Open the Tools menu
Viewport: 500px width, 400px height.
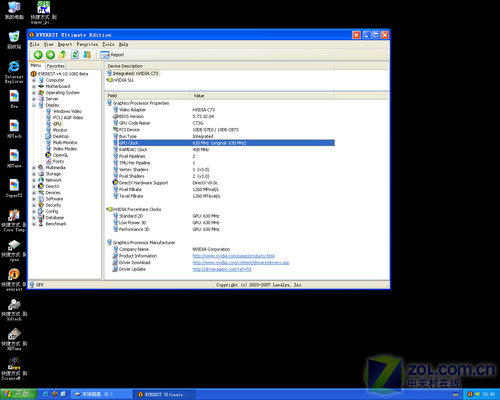tap(108, 44)
